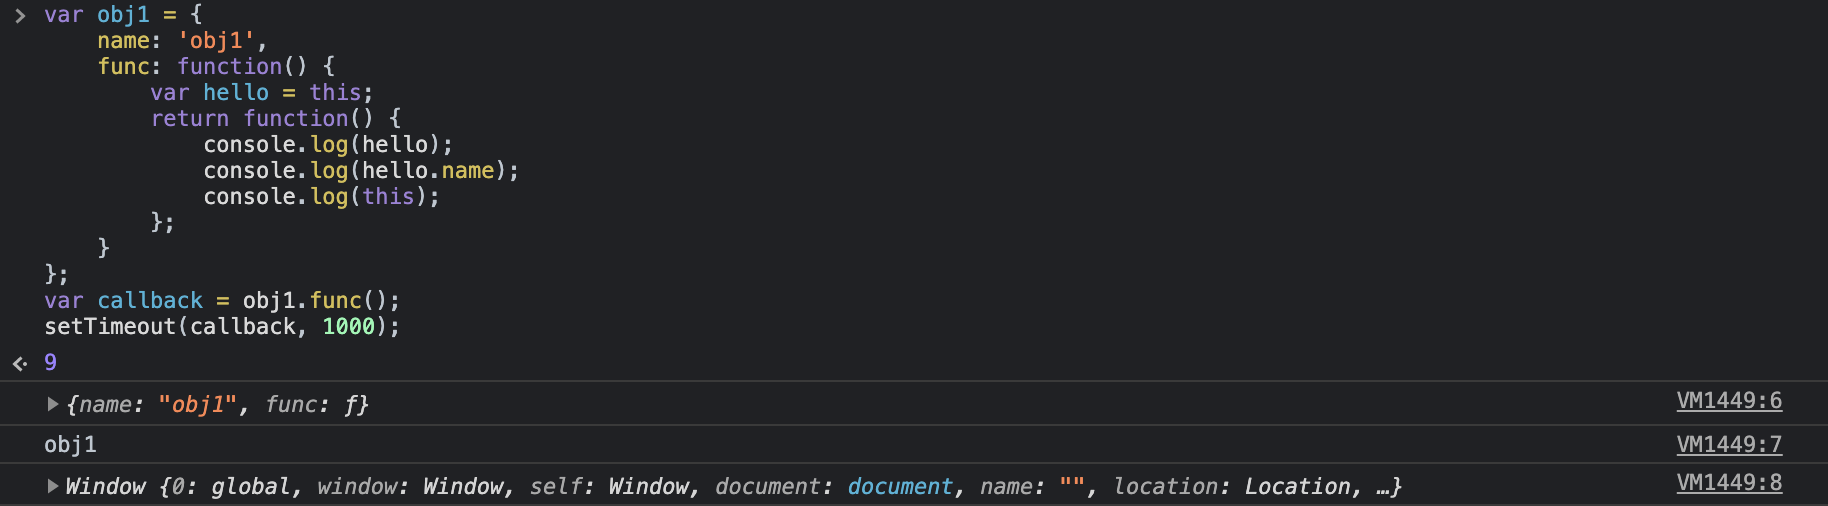Click the setTimeout(callback, 1000) line

[222, 326]
